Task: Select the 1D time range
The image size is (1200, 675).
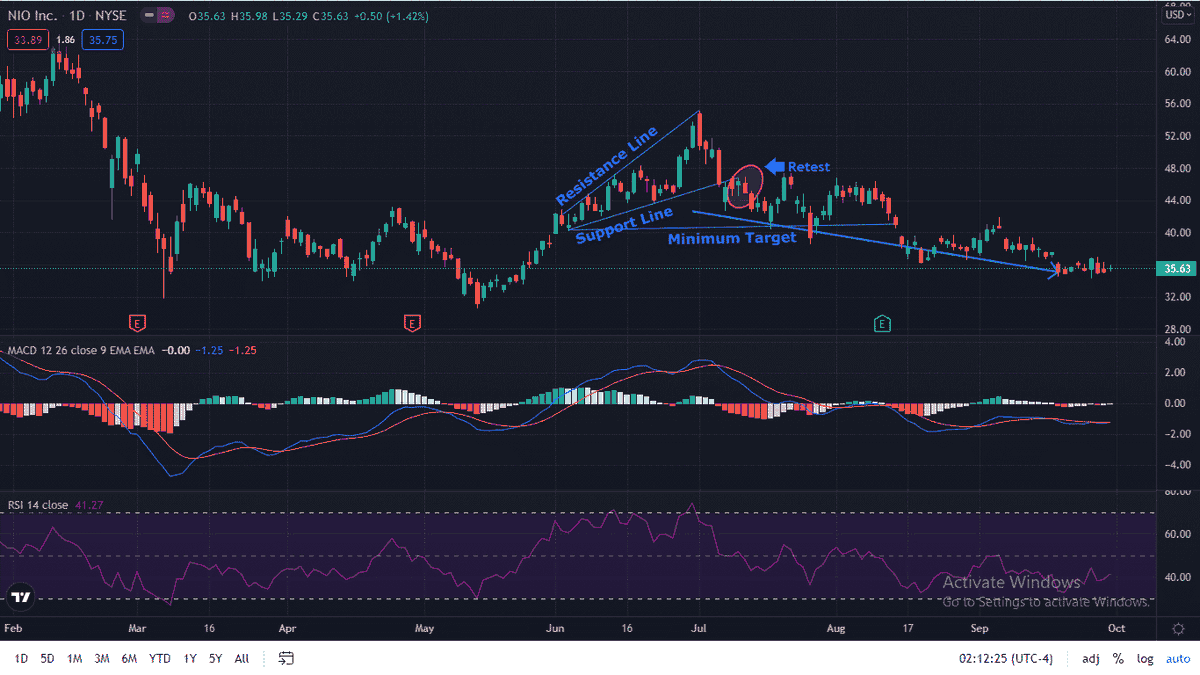Action: pyautogui.click(x=20, y=659)
